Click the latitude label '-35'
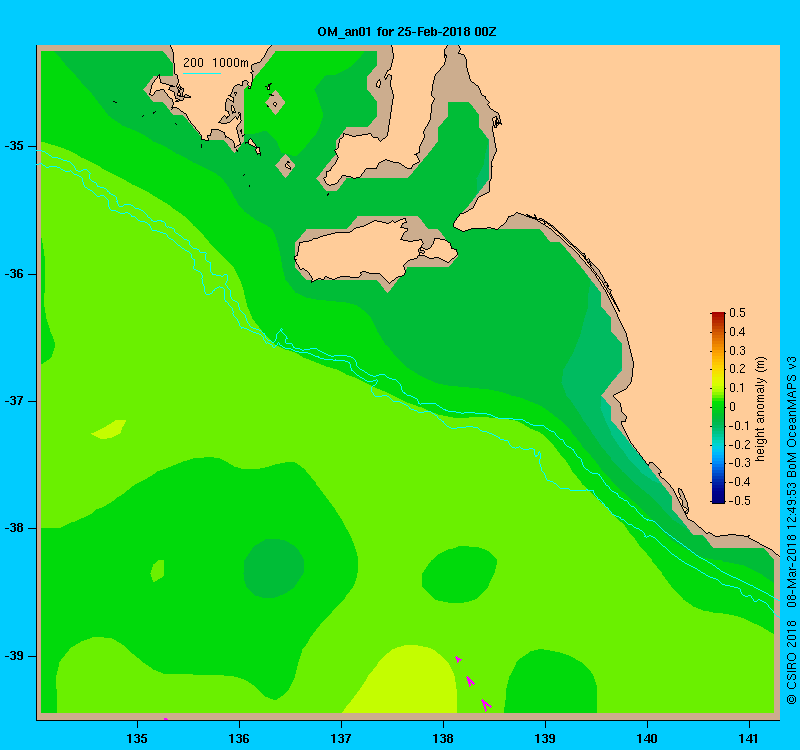Screen dimensions: 800x750 click(x=14, y=146)
